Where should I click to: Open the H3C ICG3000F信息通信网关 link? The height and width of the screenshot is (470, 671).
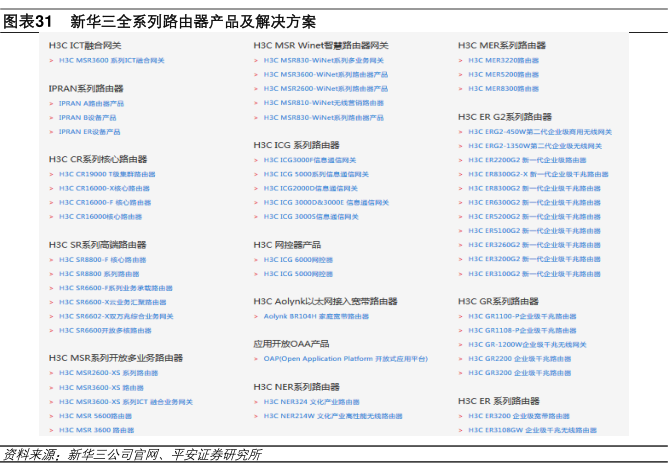pyautogui.click(x=310, y=159)
